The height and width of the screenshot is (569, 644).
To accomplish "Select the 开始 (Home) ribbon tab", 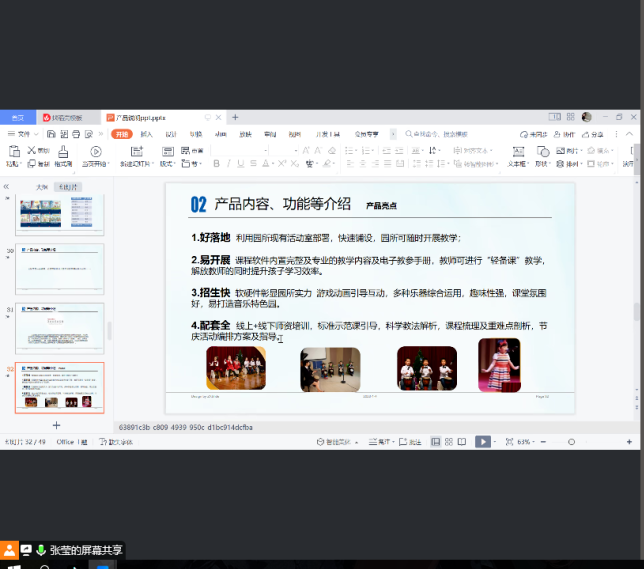I will (122, 134).
